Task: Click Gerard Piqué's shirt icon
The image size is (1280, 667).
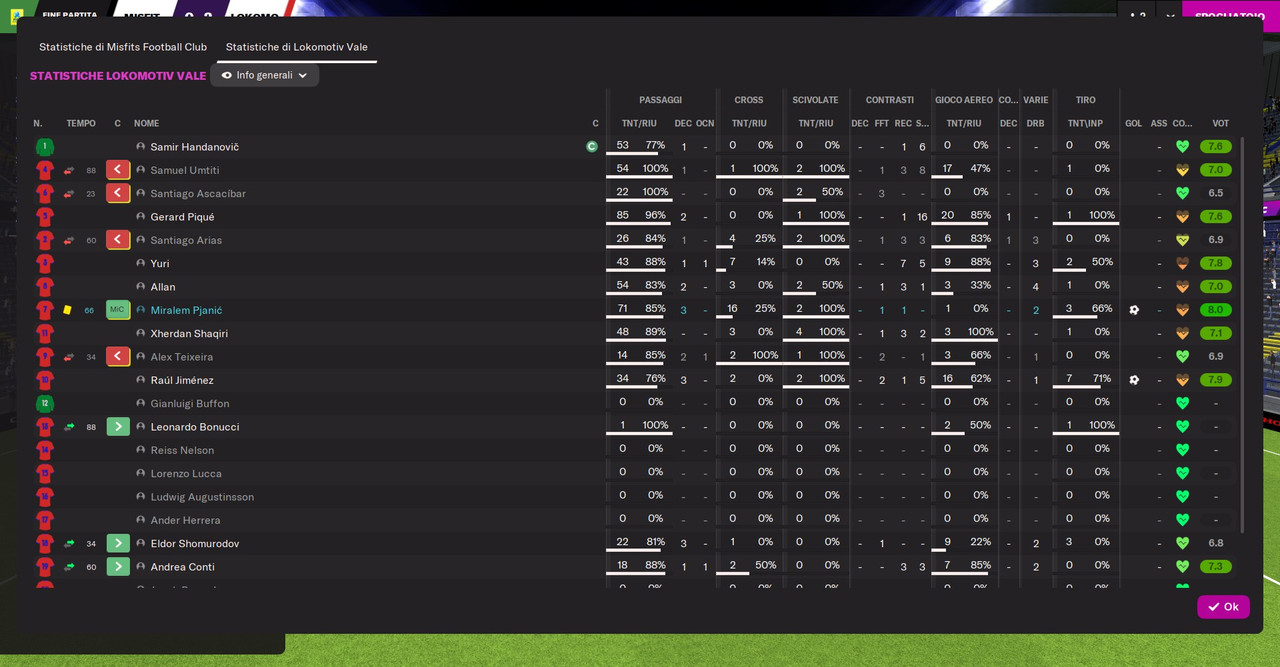Action: [44, 217]
